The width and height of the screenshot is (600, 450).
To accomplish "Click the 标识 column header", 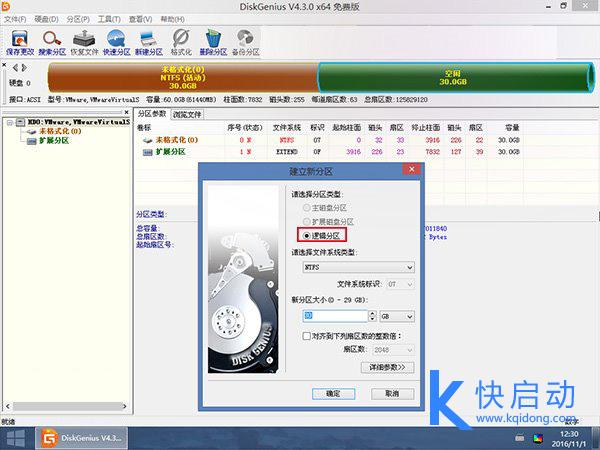I will click(x=317, y=127).
